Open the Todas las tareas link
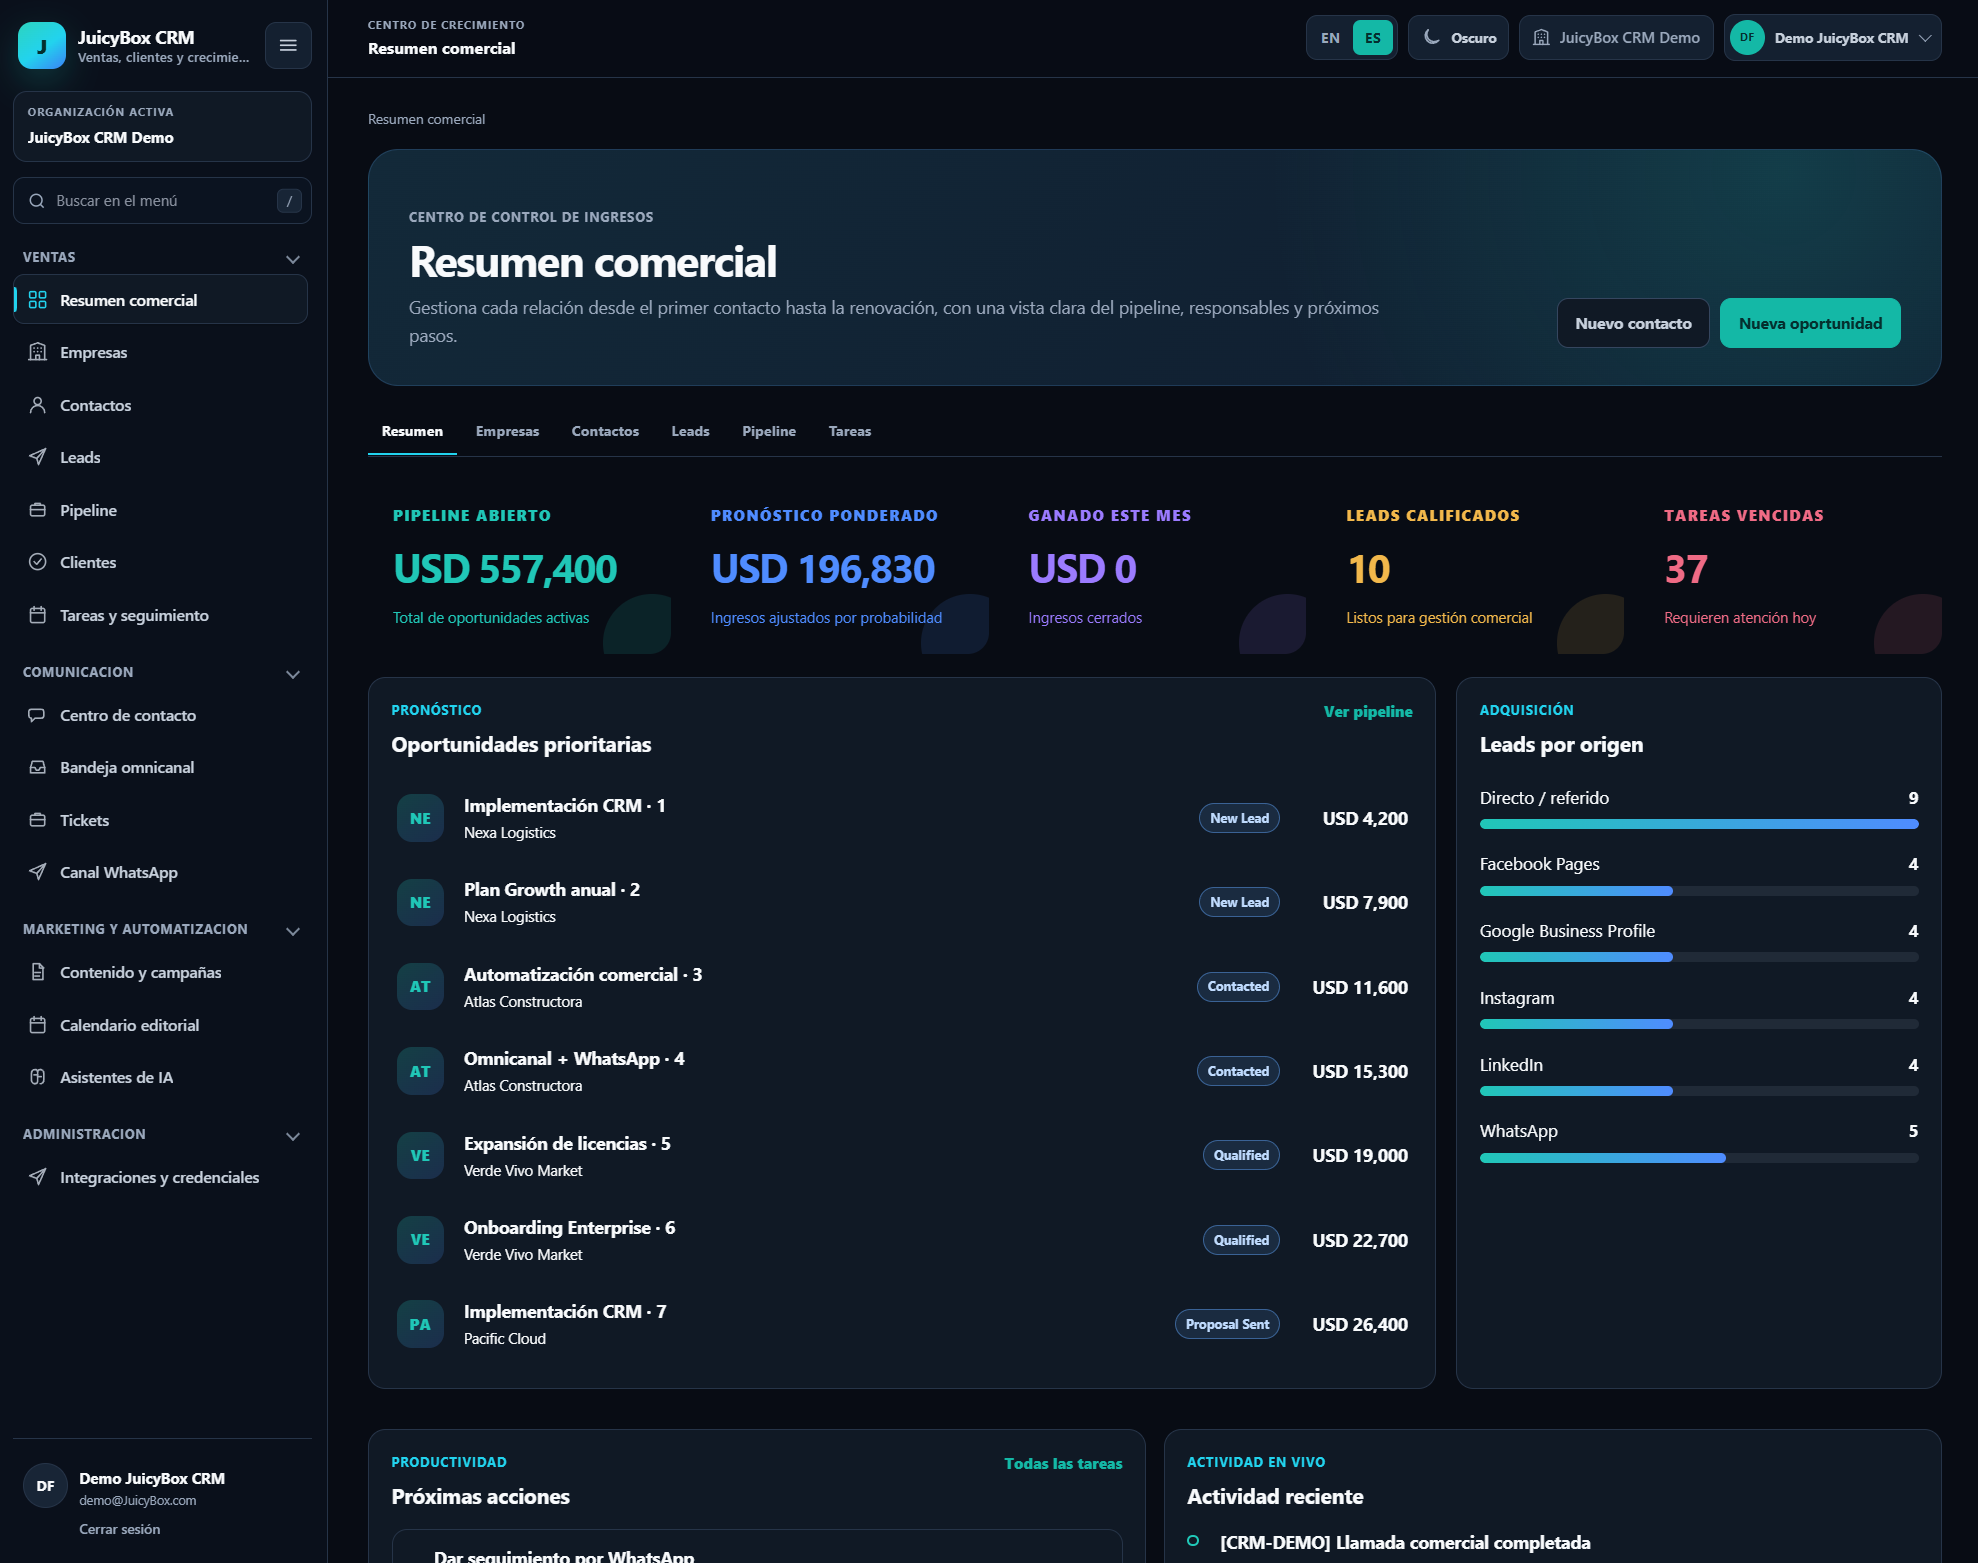The height and width of the screenshot is (1563, 1978). pyautogui.click(x=1063, y=1463)
